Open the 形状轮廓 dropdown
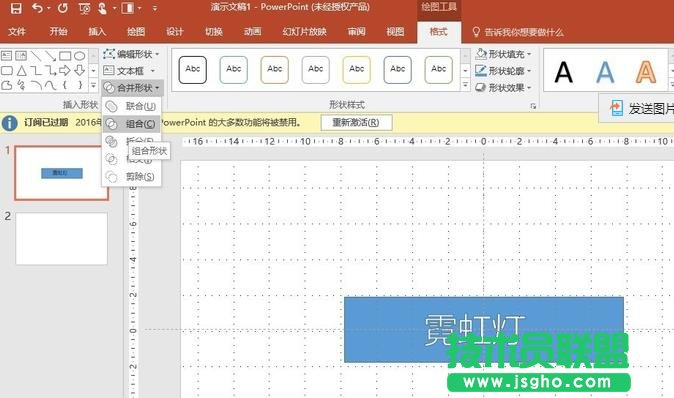This screenshot has height=398, width=674. [503, 71]
